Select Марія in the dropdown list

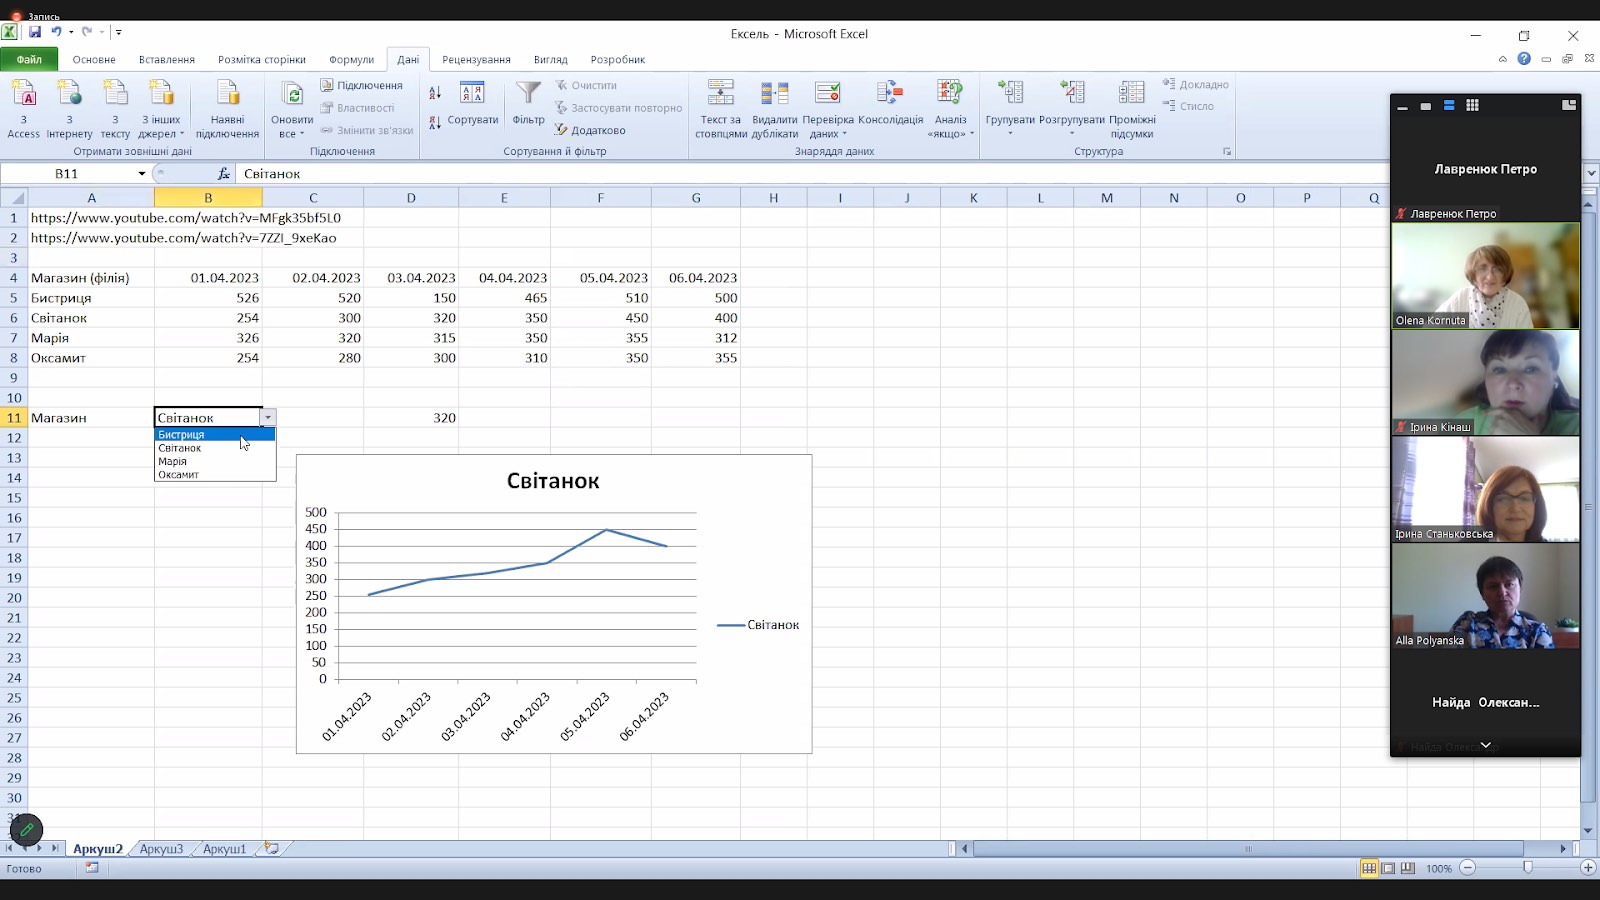173,462
